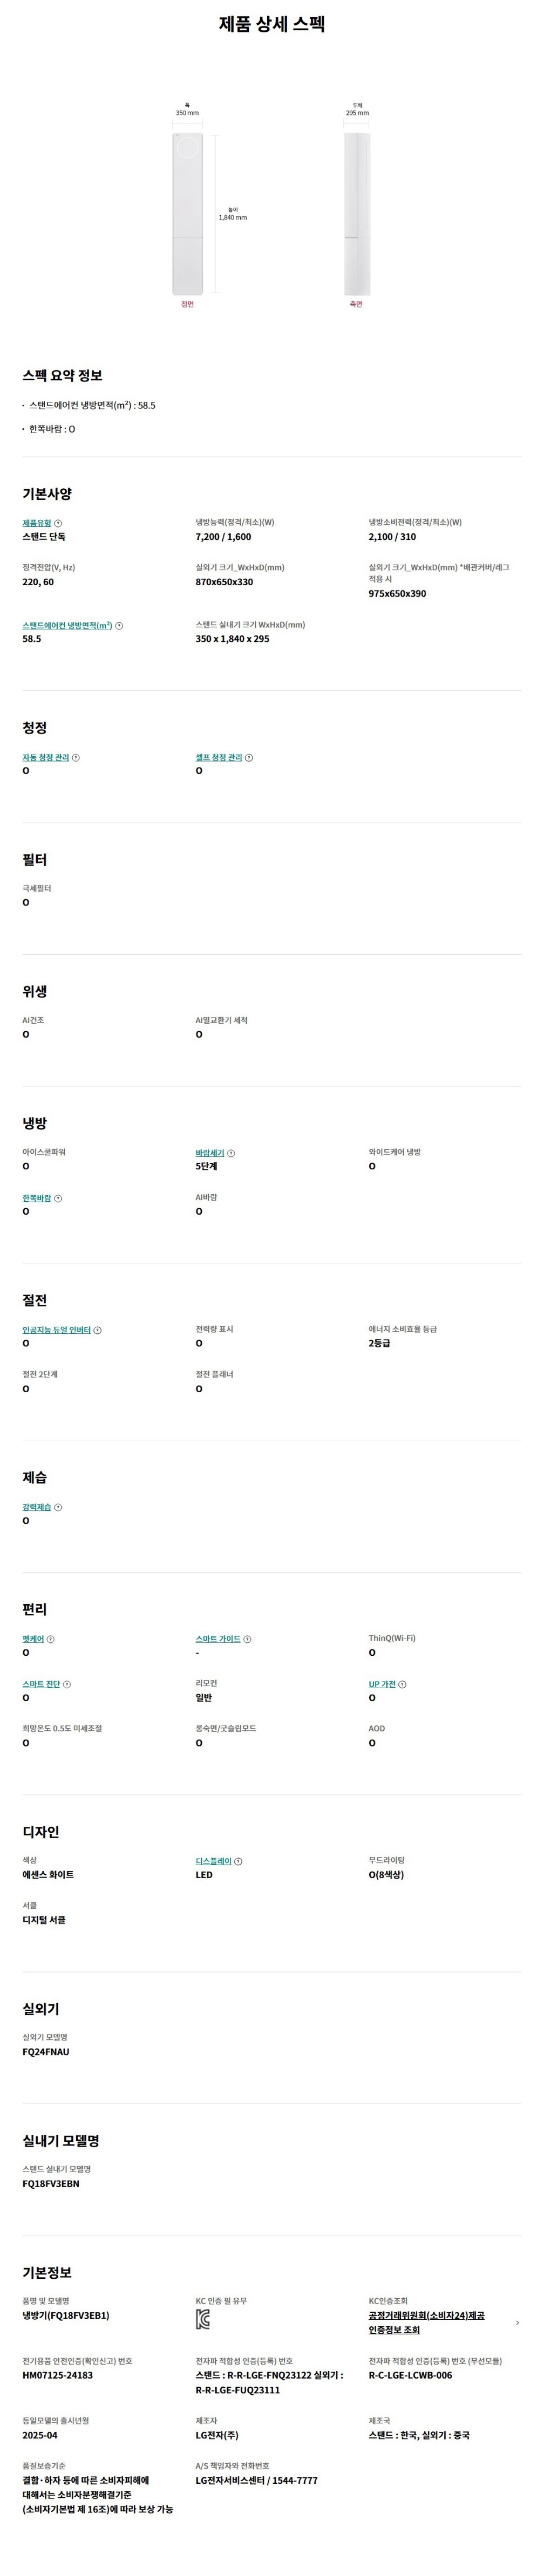
Task: Show help for 셀프 청정 관리 icon
Action: click(x=249, y=758)
